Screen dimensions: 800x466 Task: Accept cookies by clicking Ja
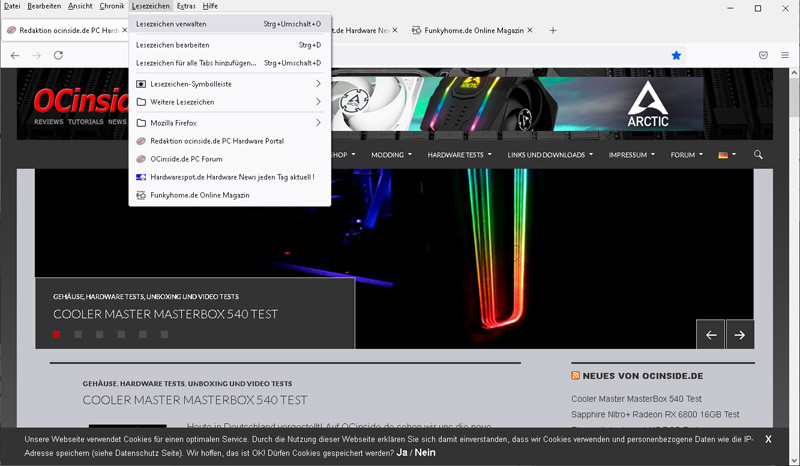(x=402, y=453)
